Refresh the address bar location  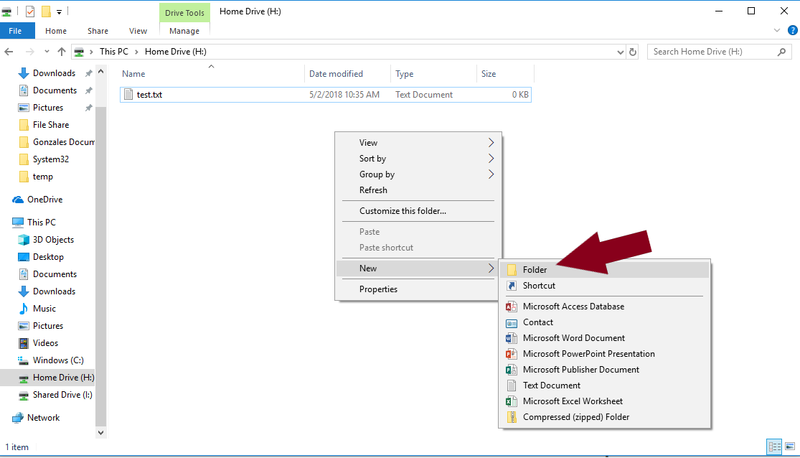(632, 51)
